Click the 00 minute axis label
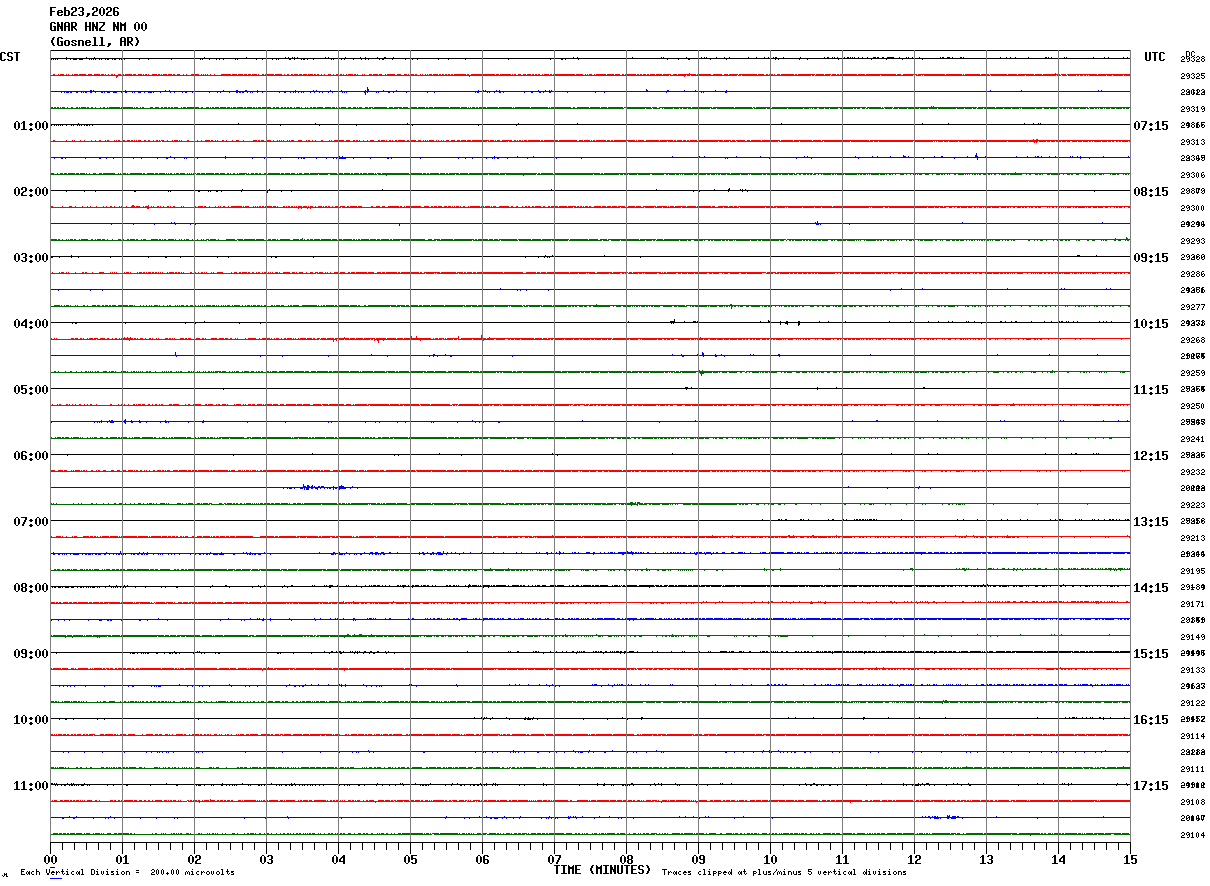 click(51, 859)
